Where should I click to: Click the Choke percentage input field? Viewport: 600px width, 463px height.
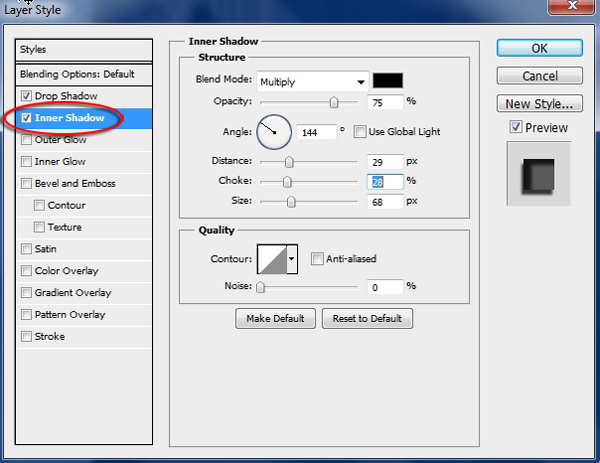point(385,181)
